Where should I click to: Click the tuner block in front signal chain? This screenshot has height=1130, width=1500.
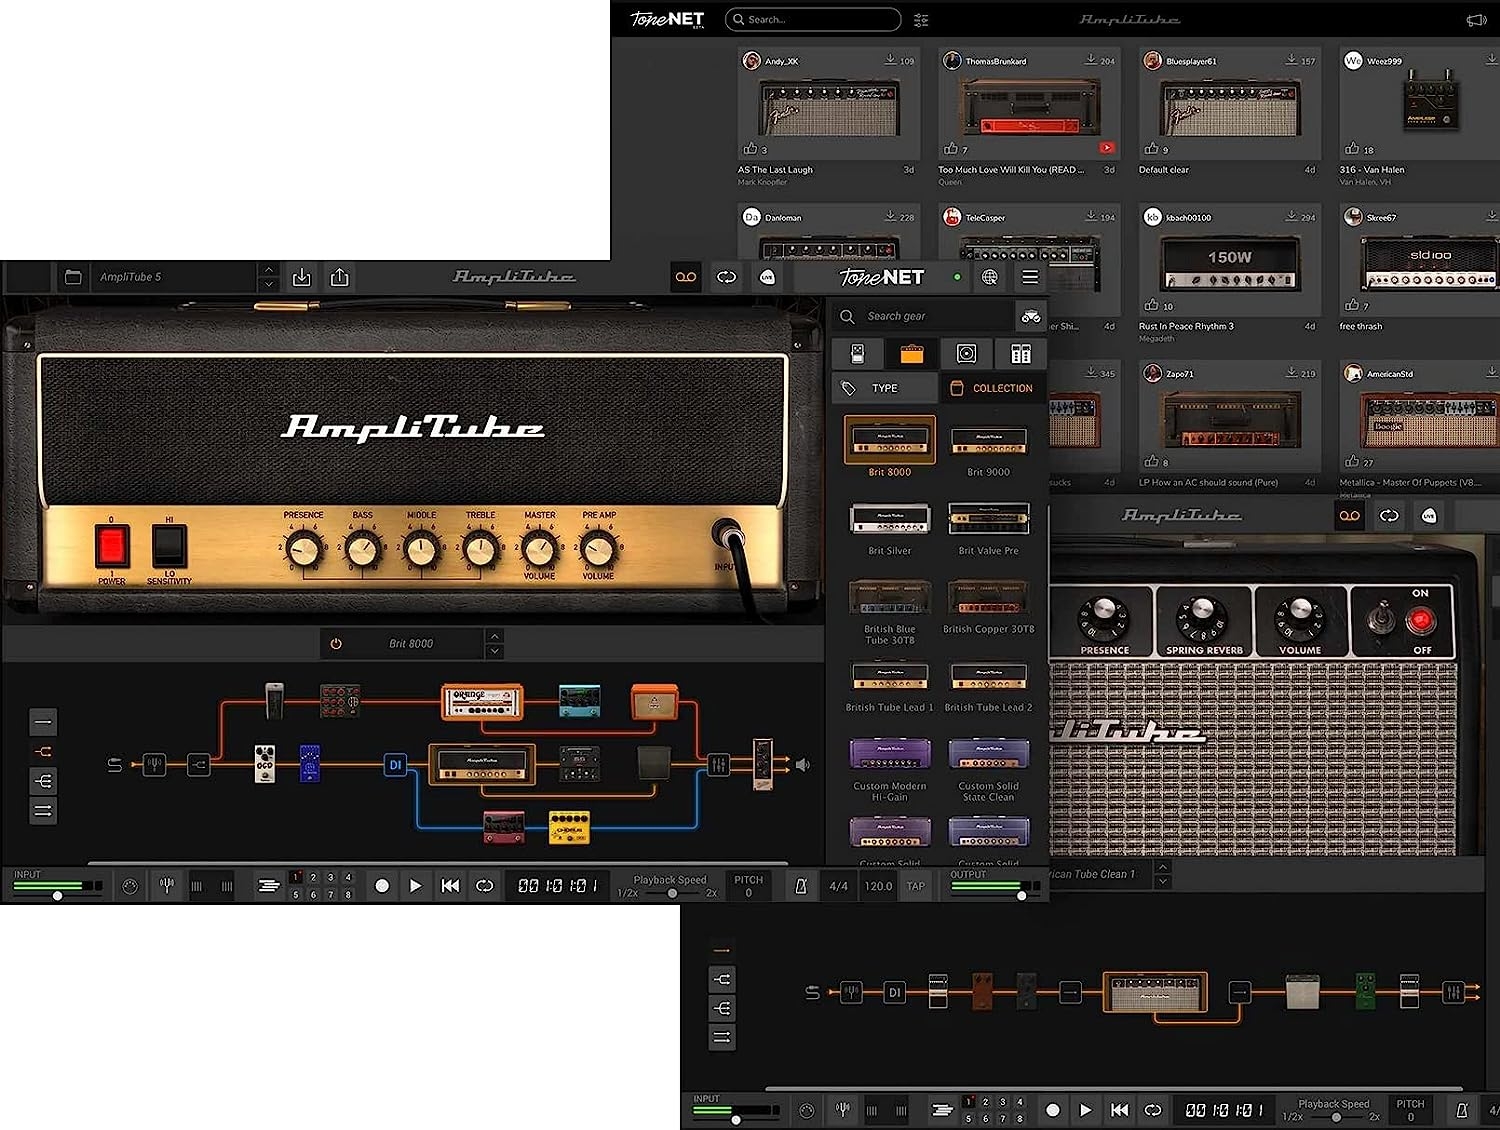pyautogui.click(x=154, y=765)
